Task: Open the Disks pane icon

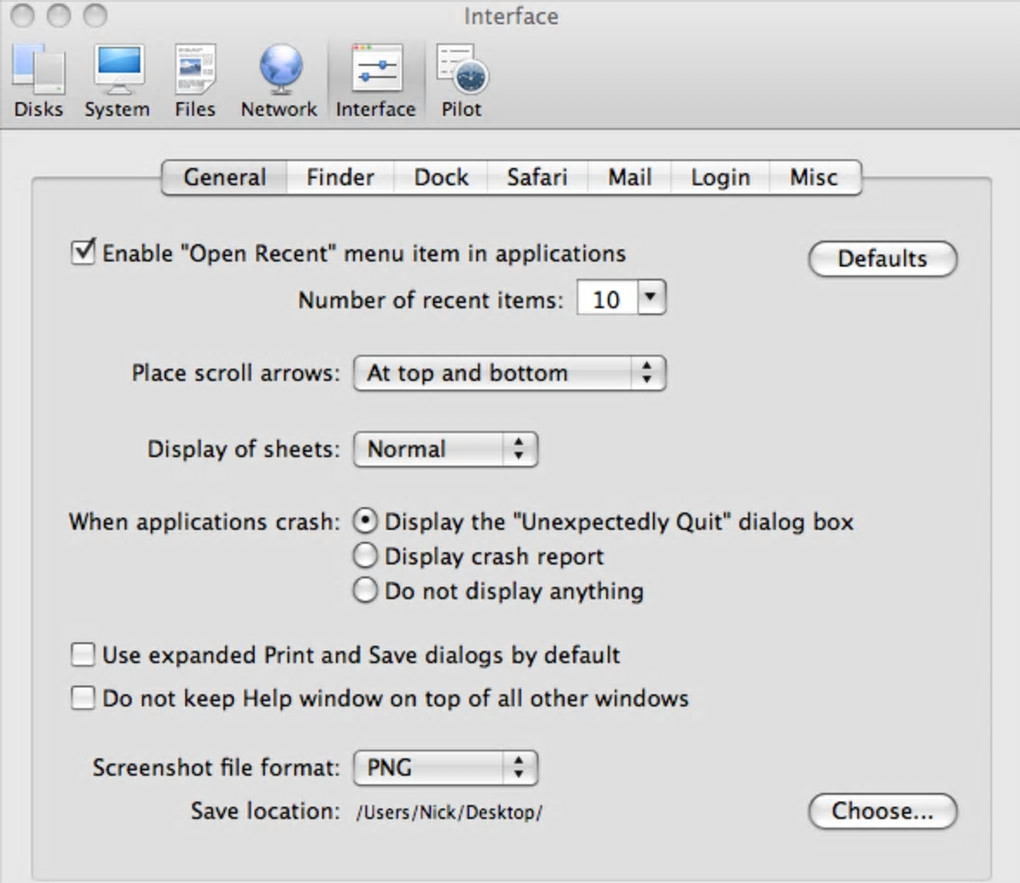Action: [38, 81]
